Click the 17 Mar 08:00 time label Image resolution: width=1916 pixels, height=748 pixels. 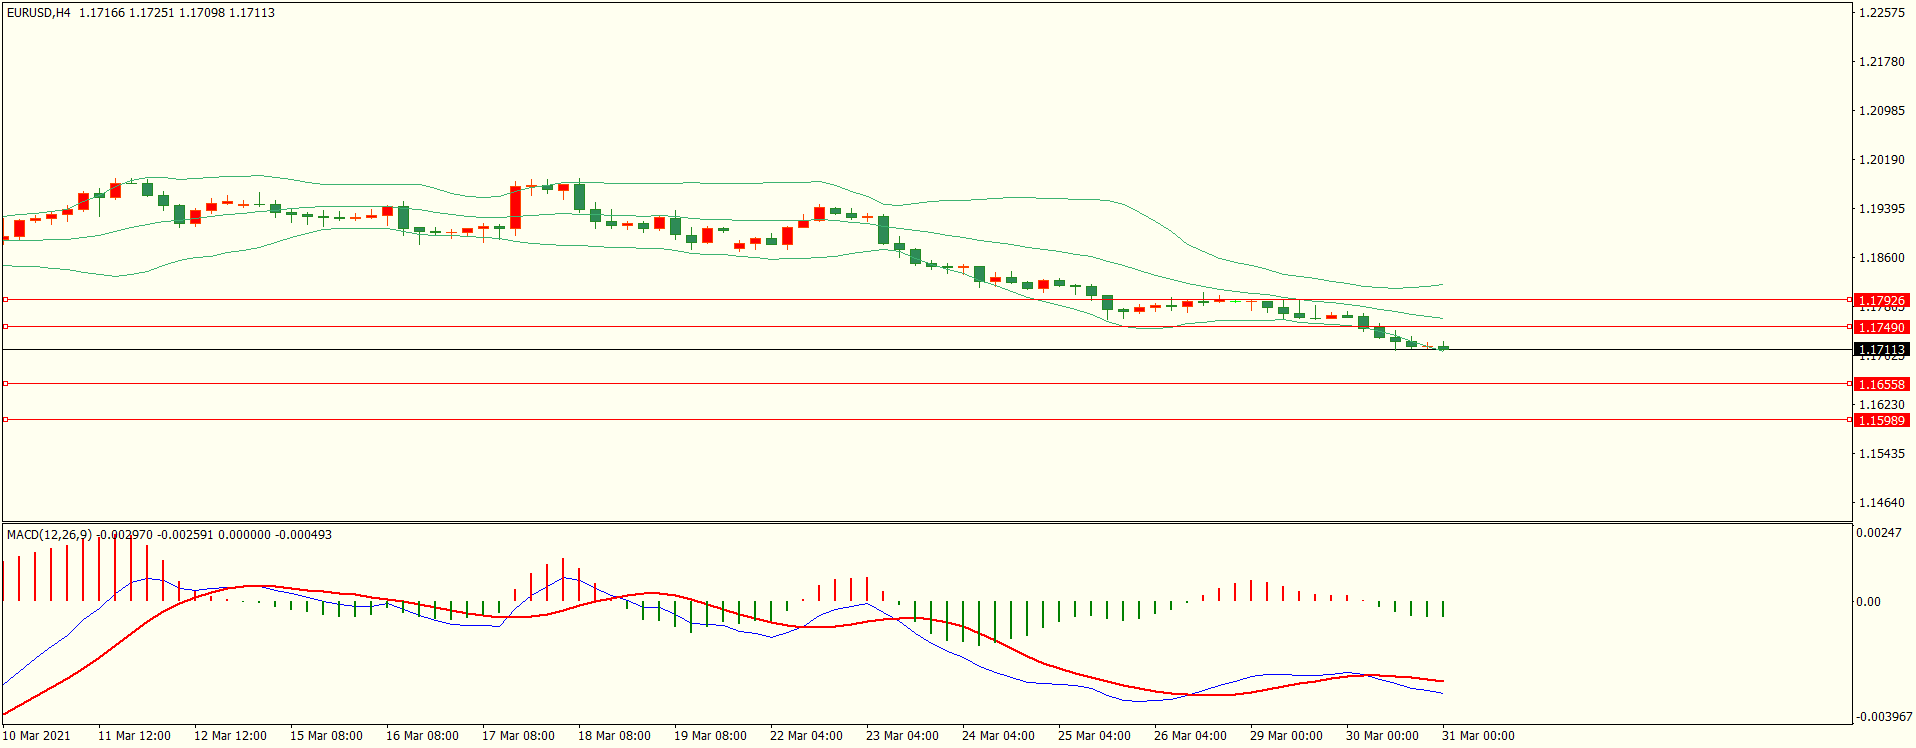(518, 736)
